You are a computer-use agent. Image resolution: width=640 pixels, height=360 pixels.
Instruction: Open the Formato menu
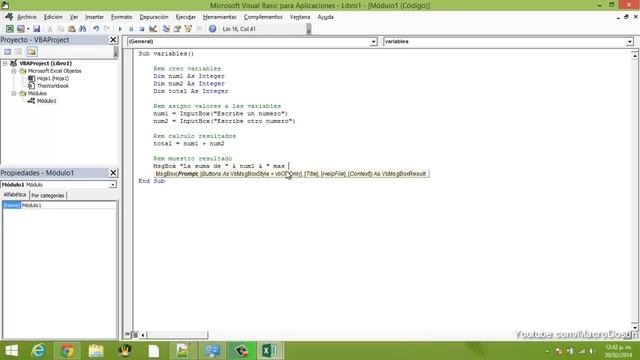coord(122,17)
